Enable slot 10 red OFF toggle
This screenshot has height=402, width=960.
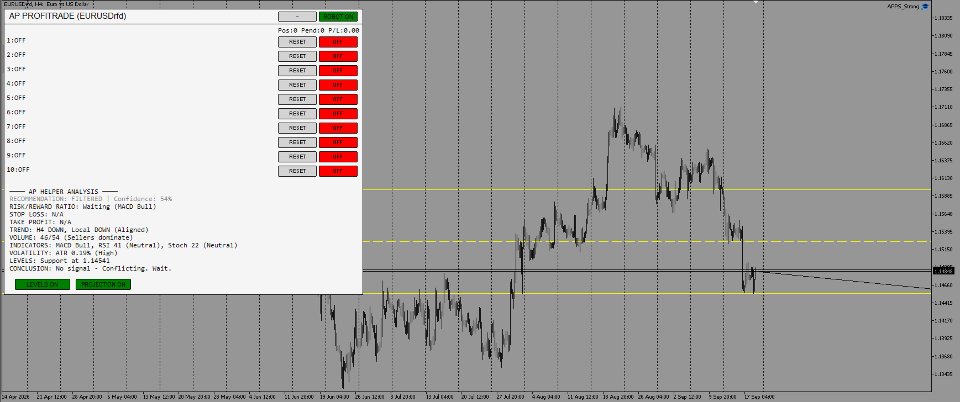(x=338, y=171)
